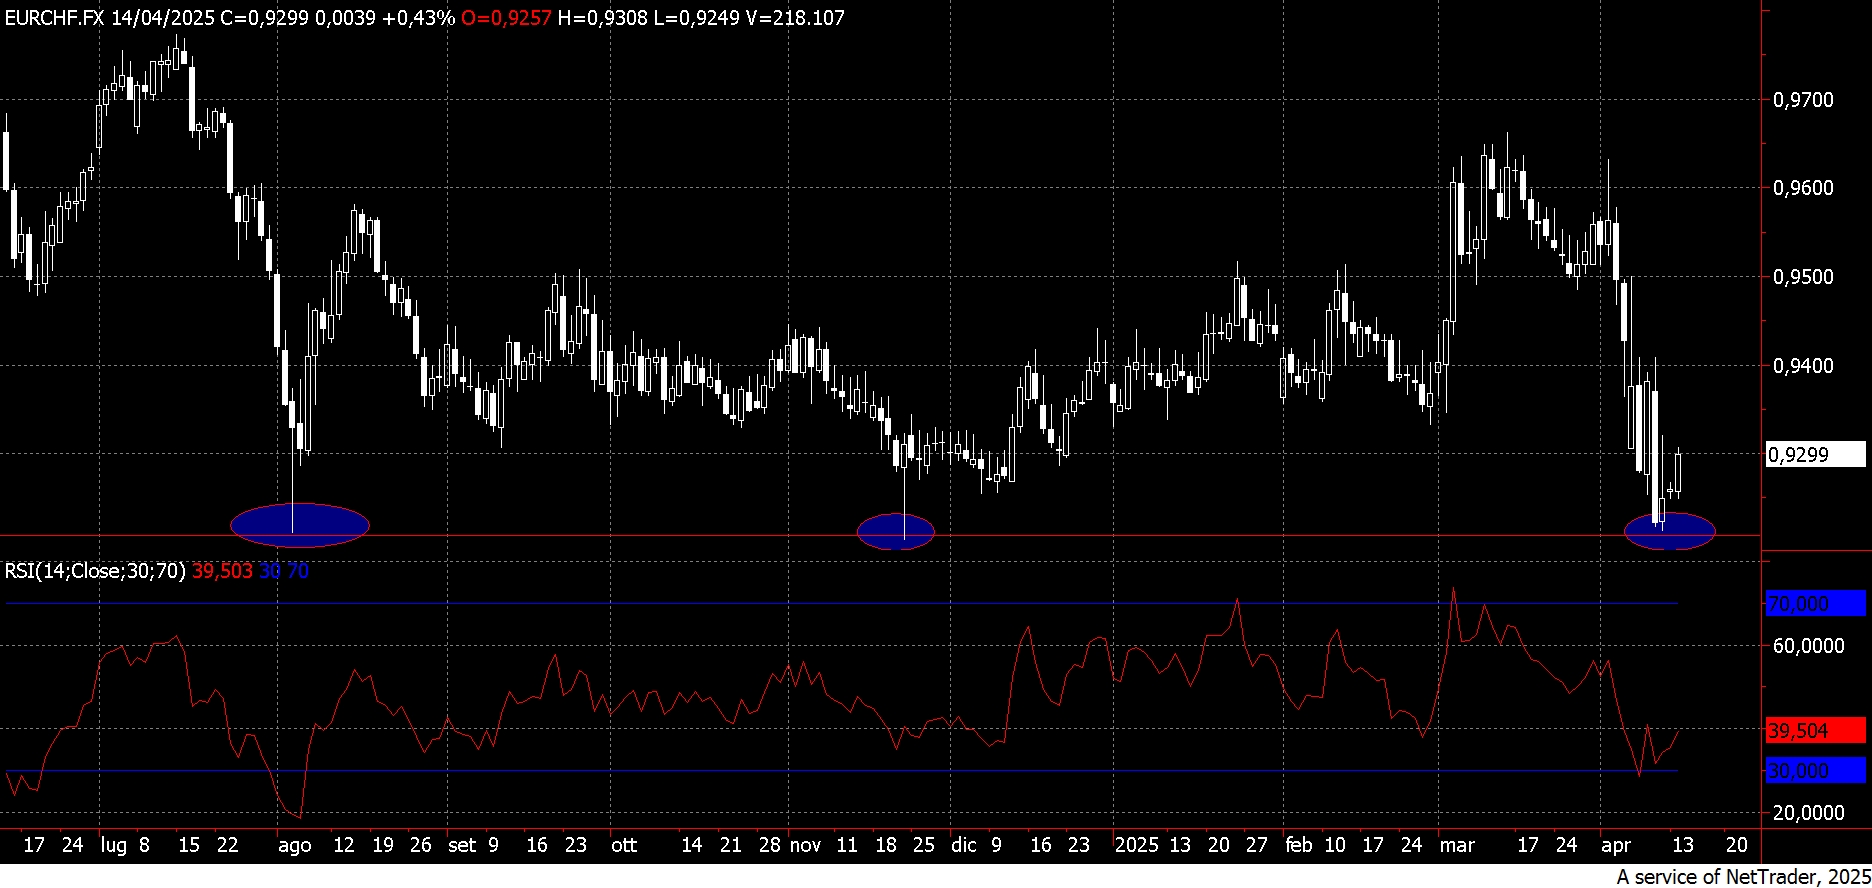1872x888 pixels.
Task: Click the dic month label on time axis
Action: click(964, 845)
